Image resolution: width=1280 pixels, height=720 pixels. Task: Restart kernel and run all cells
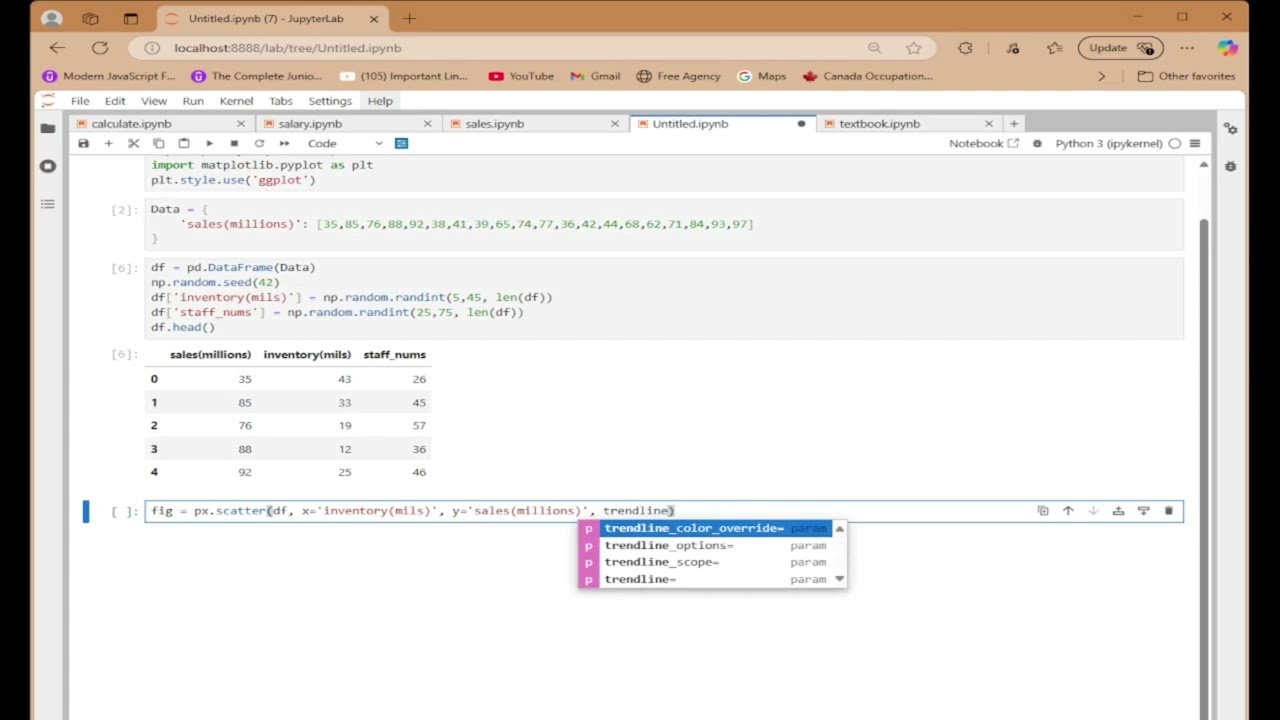click(284, 143)
